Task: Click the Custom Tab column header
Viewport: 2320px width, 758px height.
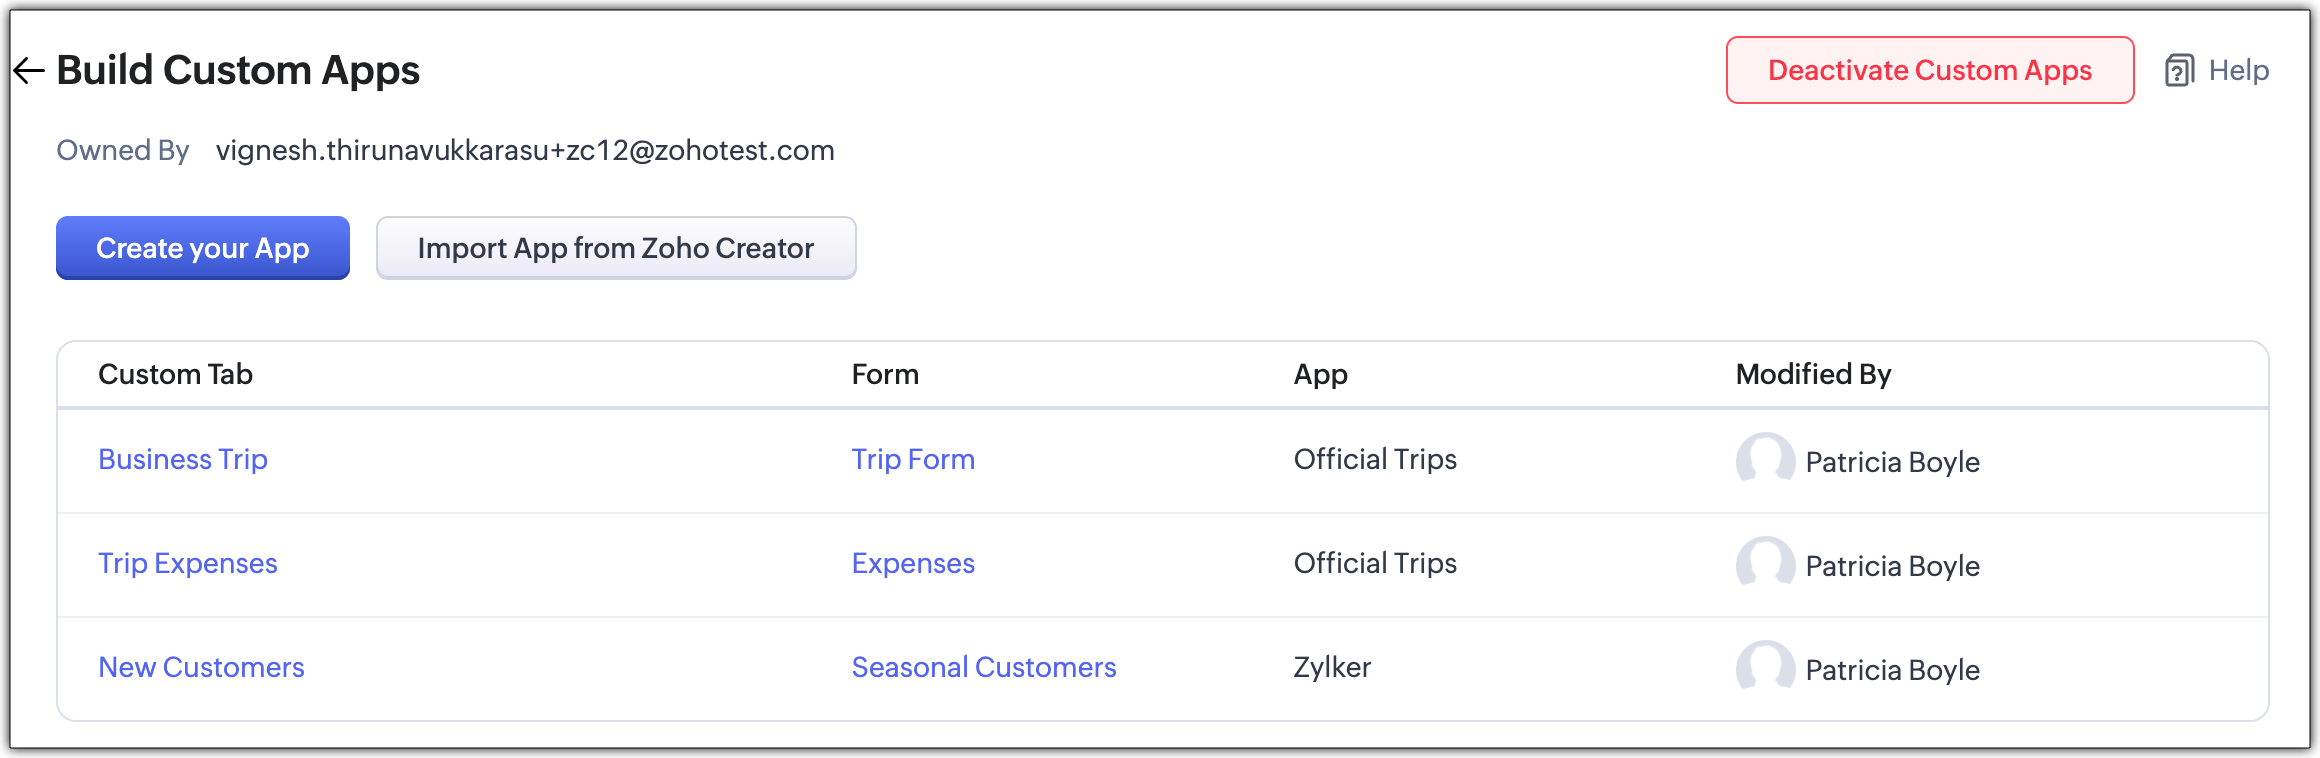Action: tap(175, 374)
